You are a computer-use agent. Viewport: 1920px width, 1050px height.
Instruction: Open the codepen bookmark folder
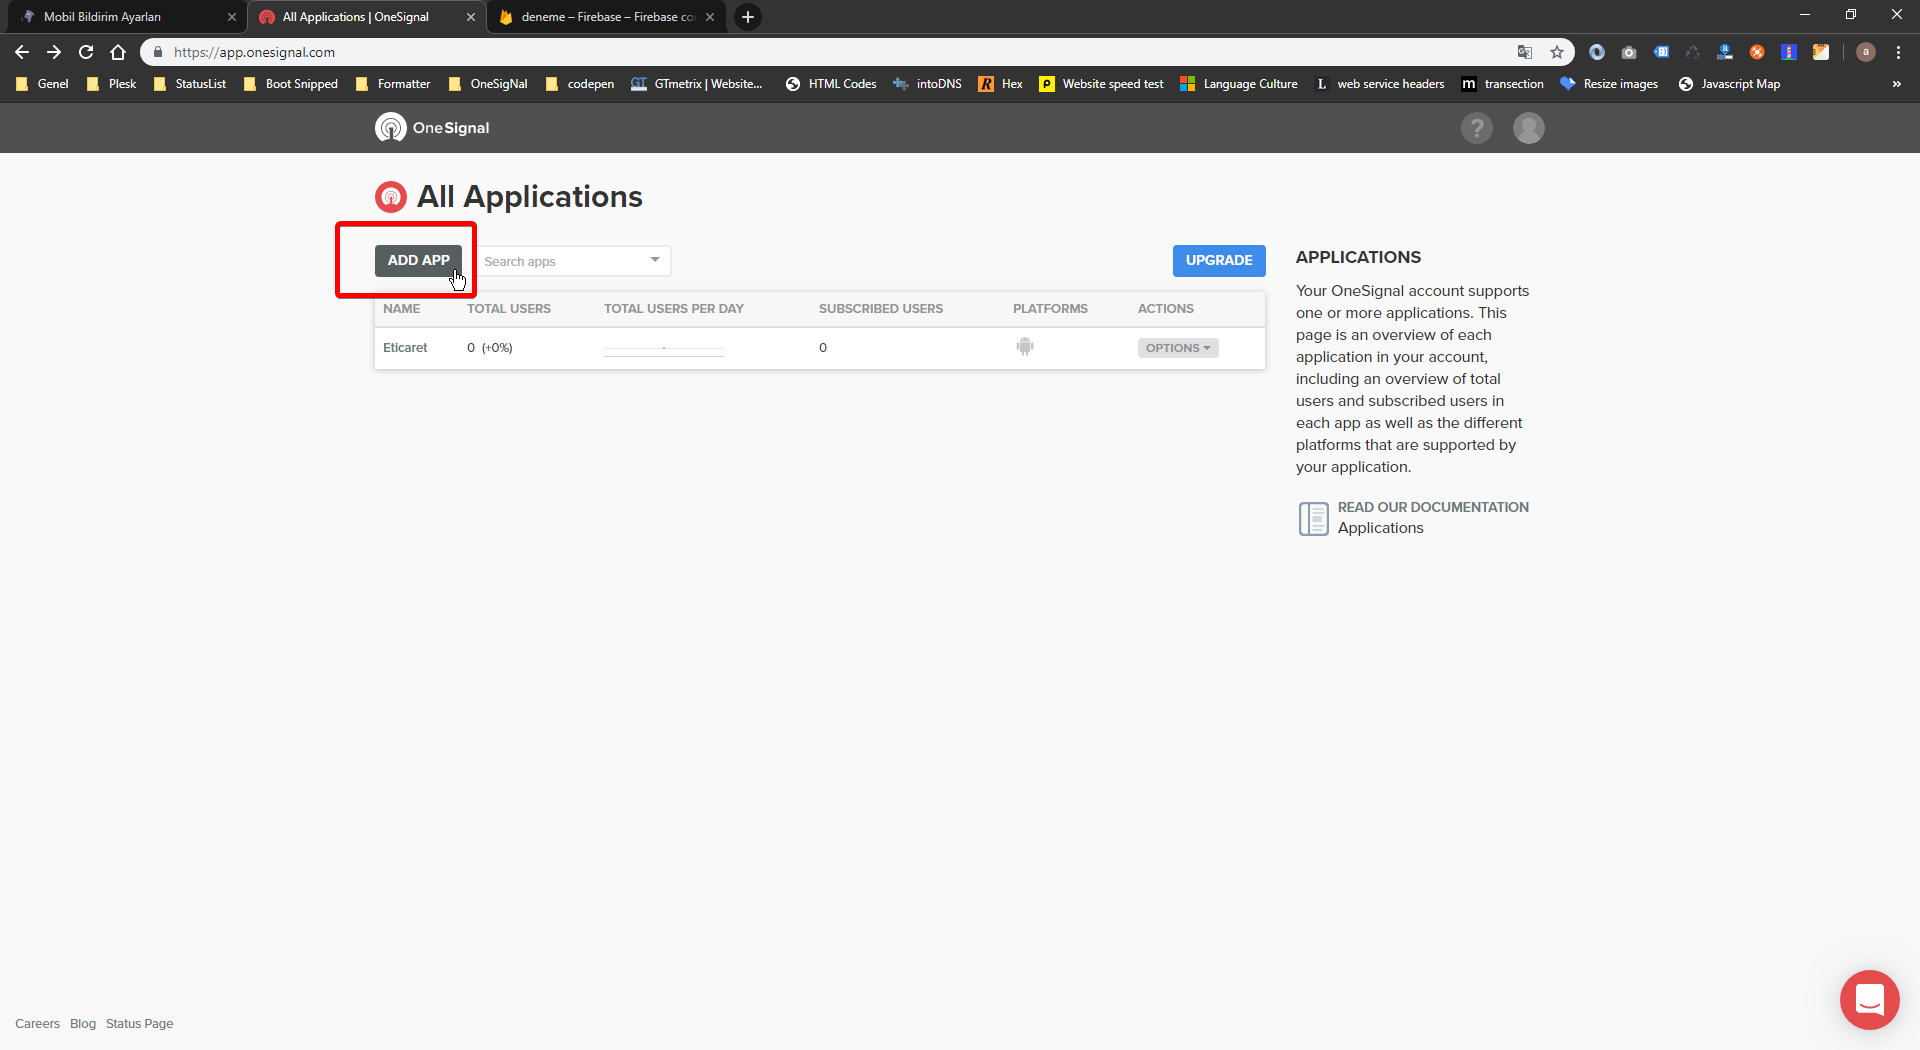coord(580,84)
